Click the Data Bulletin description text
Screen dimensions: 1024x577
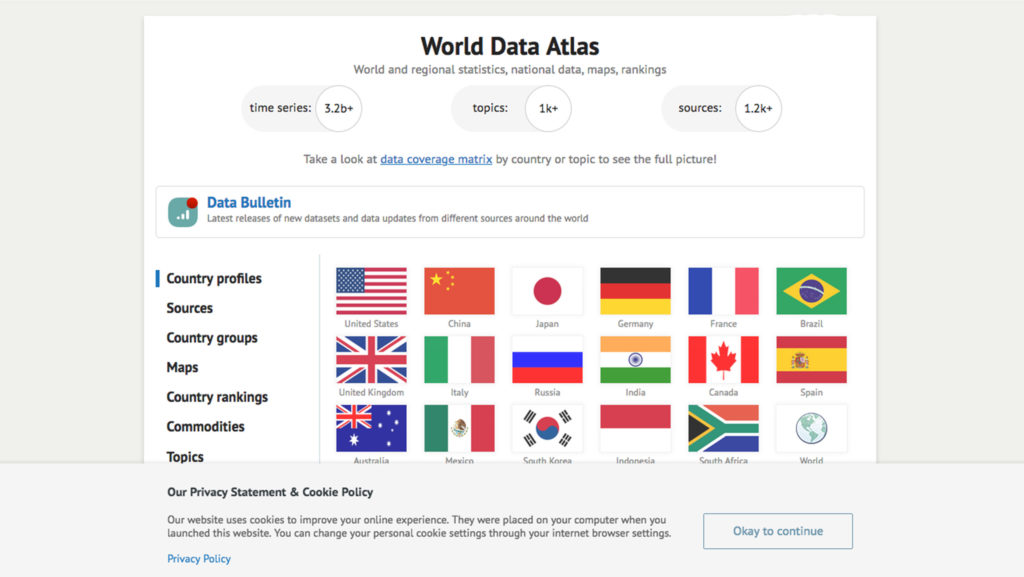(x=398, y=219)
